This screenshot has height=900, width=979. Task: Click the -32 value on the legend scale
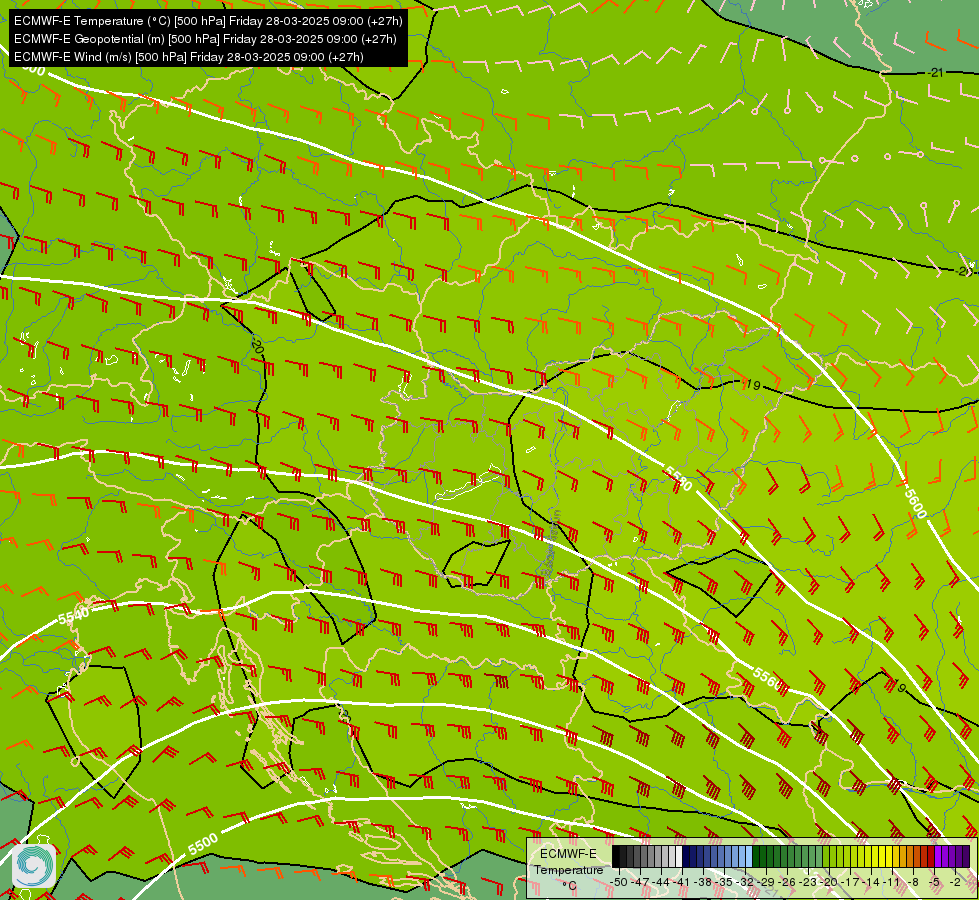point(745,882)
